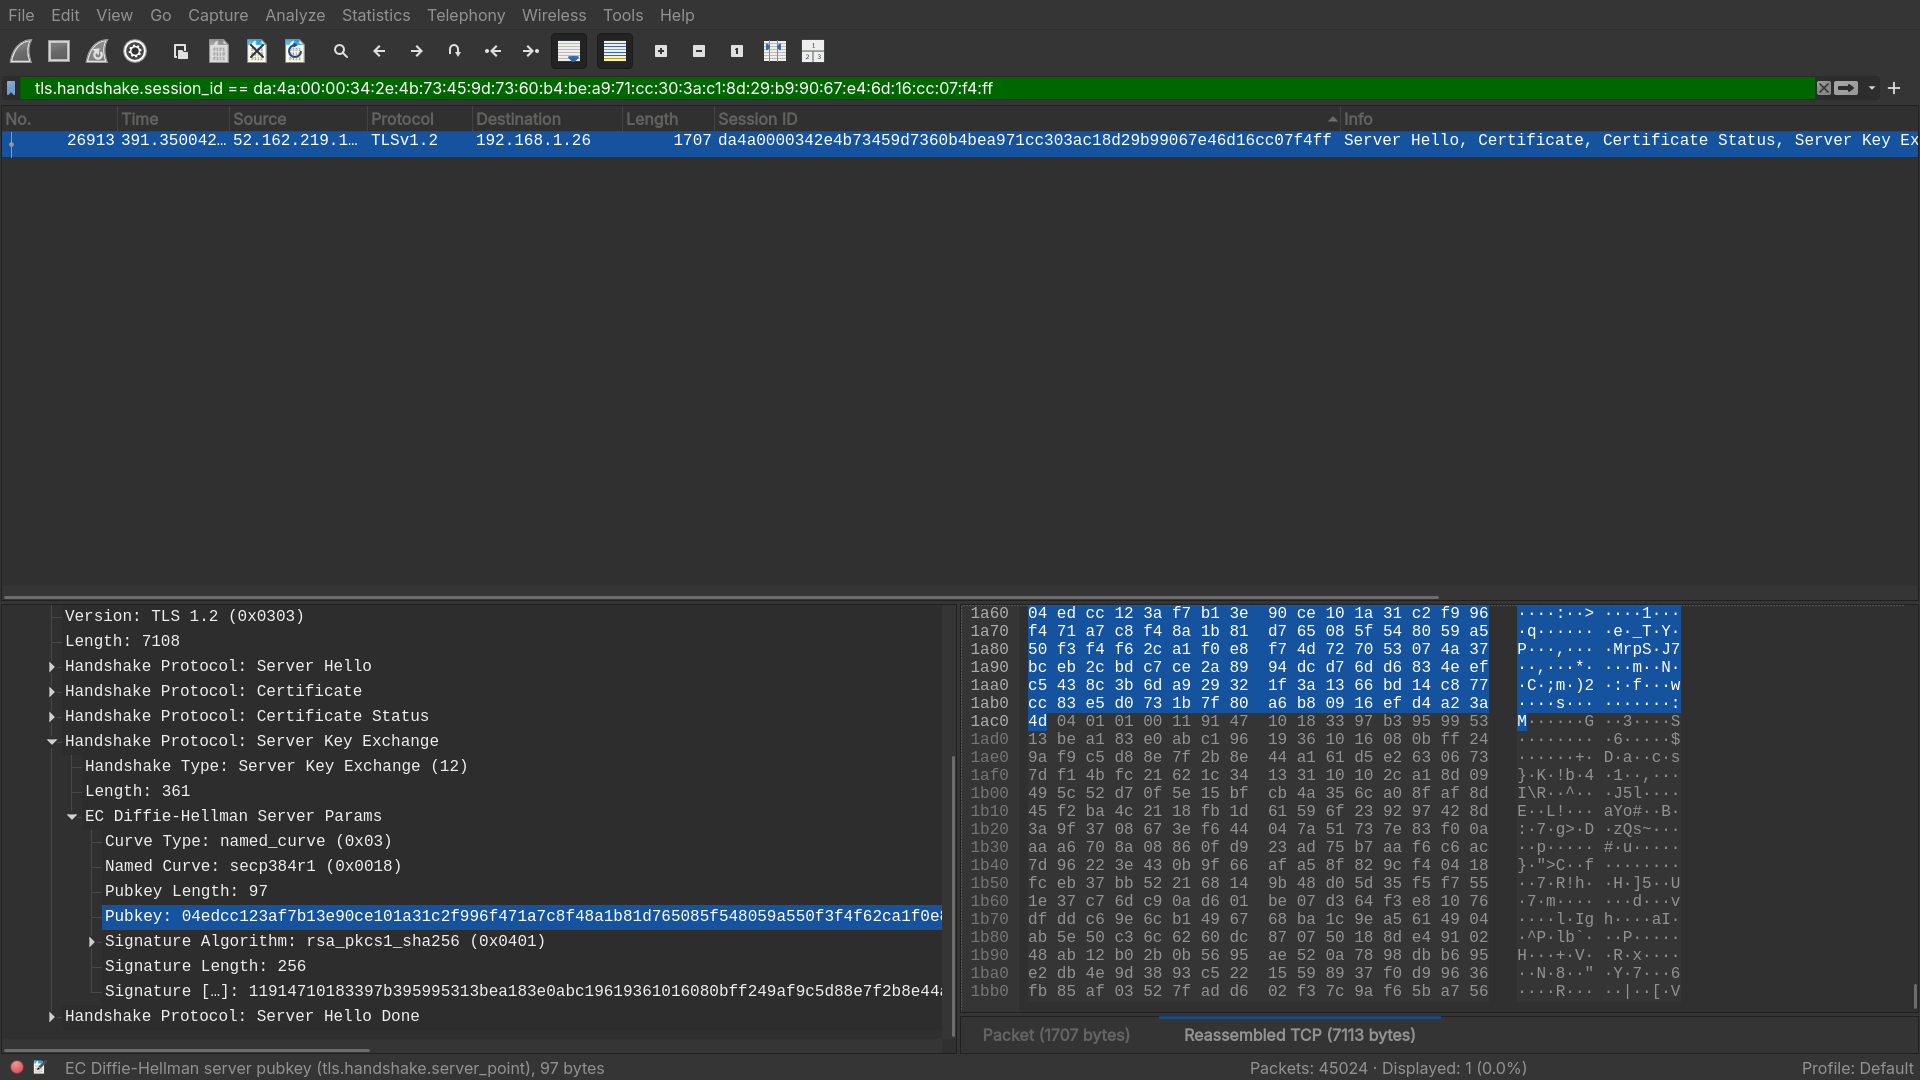Go to first packet icon

(493, 51)
